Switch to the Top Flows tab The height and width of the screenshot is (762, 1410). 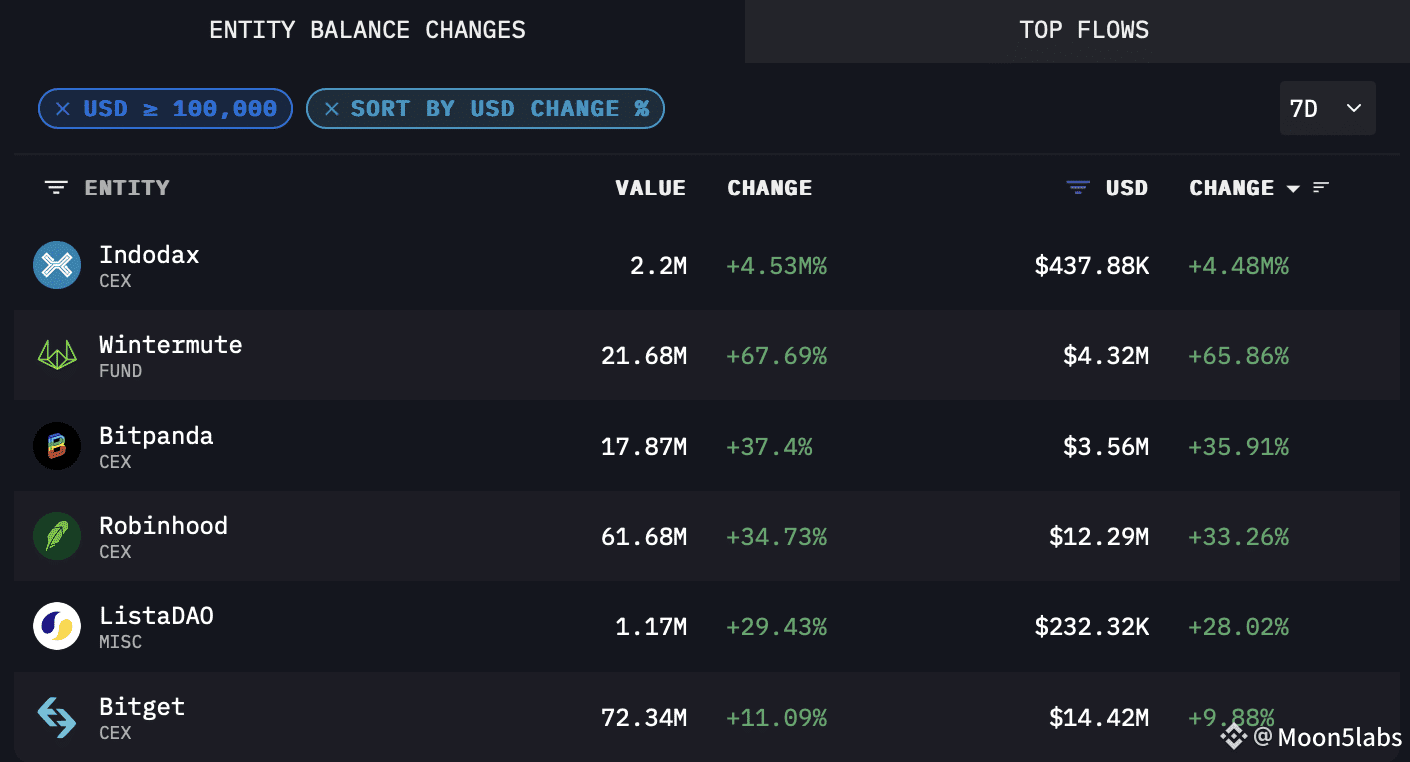1084,30
